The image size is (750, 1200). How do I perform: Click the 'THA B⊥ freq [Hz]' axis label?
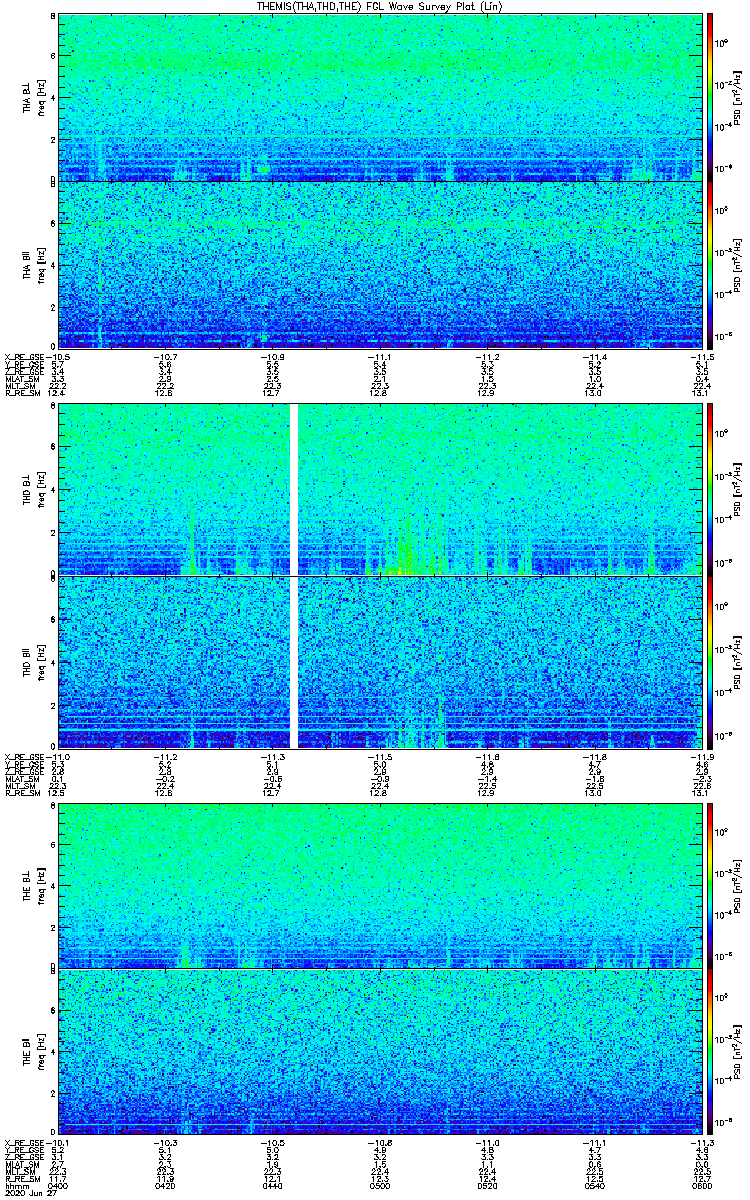click(x=33, y=96)
